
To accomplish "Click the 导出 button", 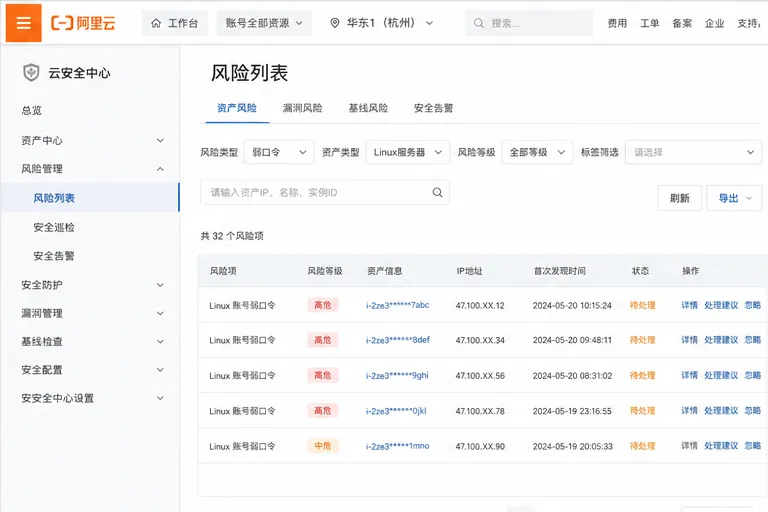I will point(734,198).
